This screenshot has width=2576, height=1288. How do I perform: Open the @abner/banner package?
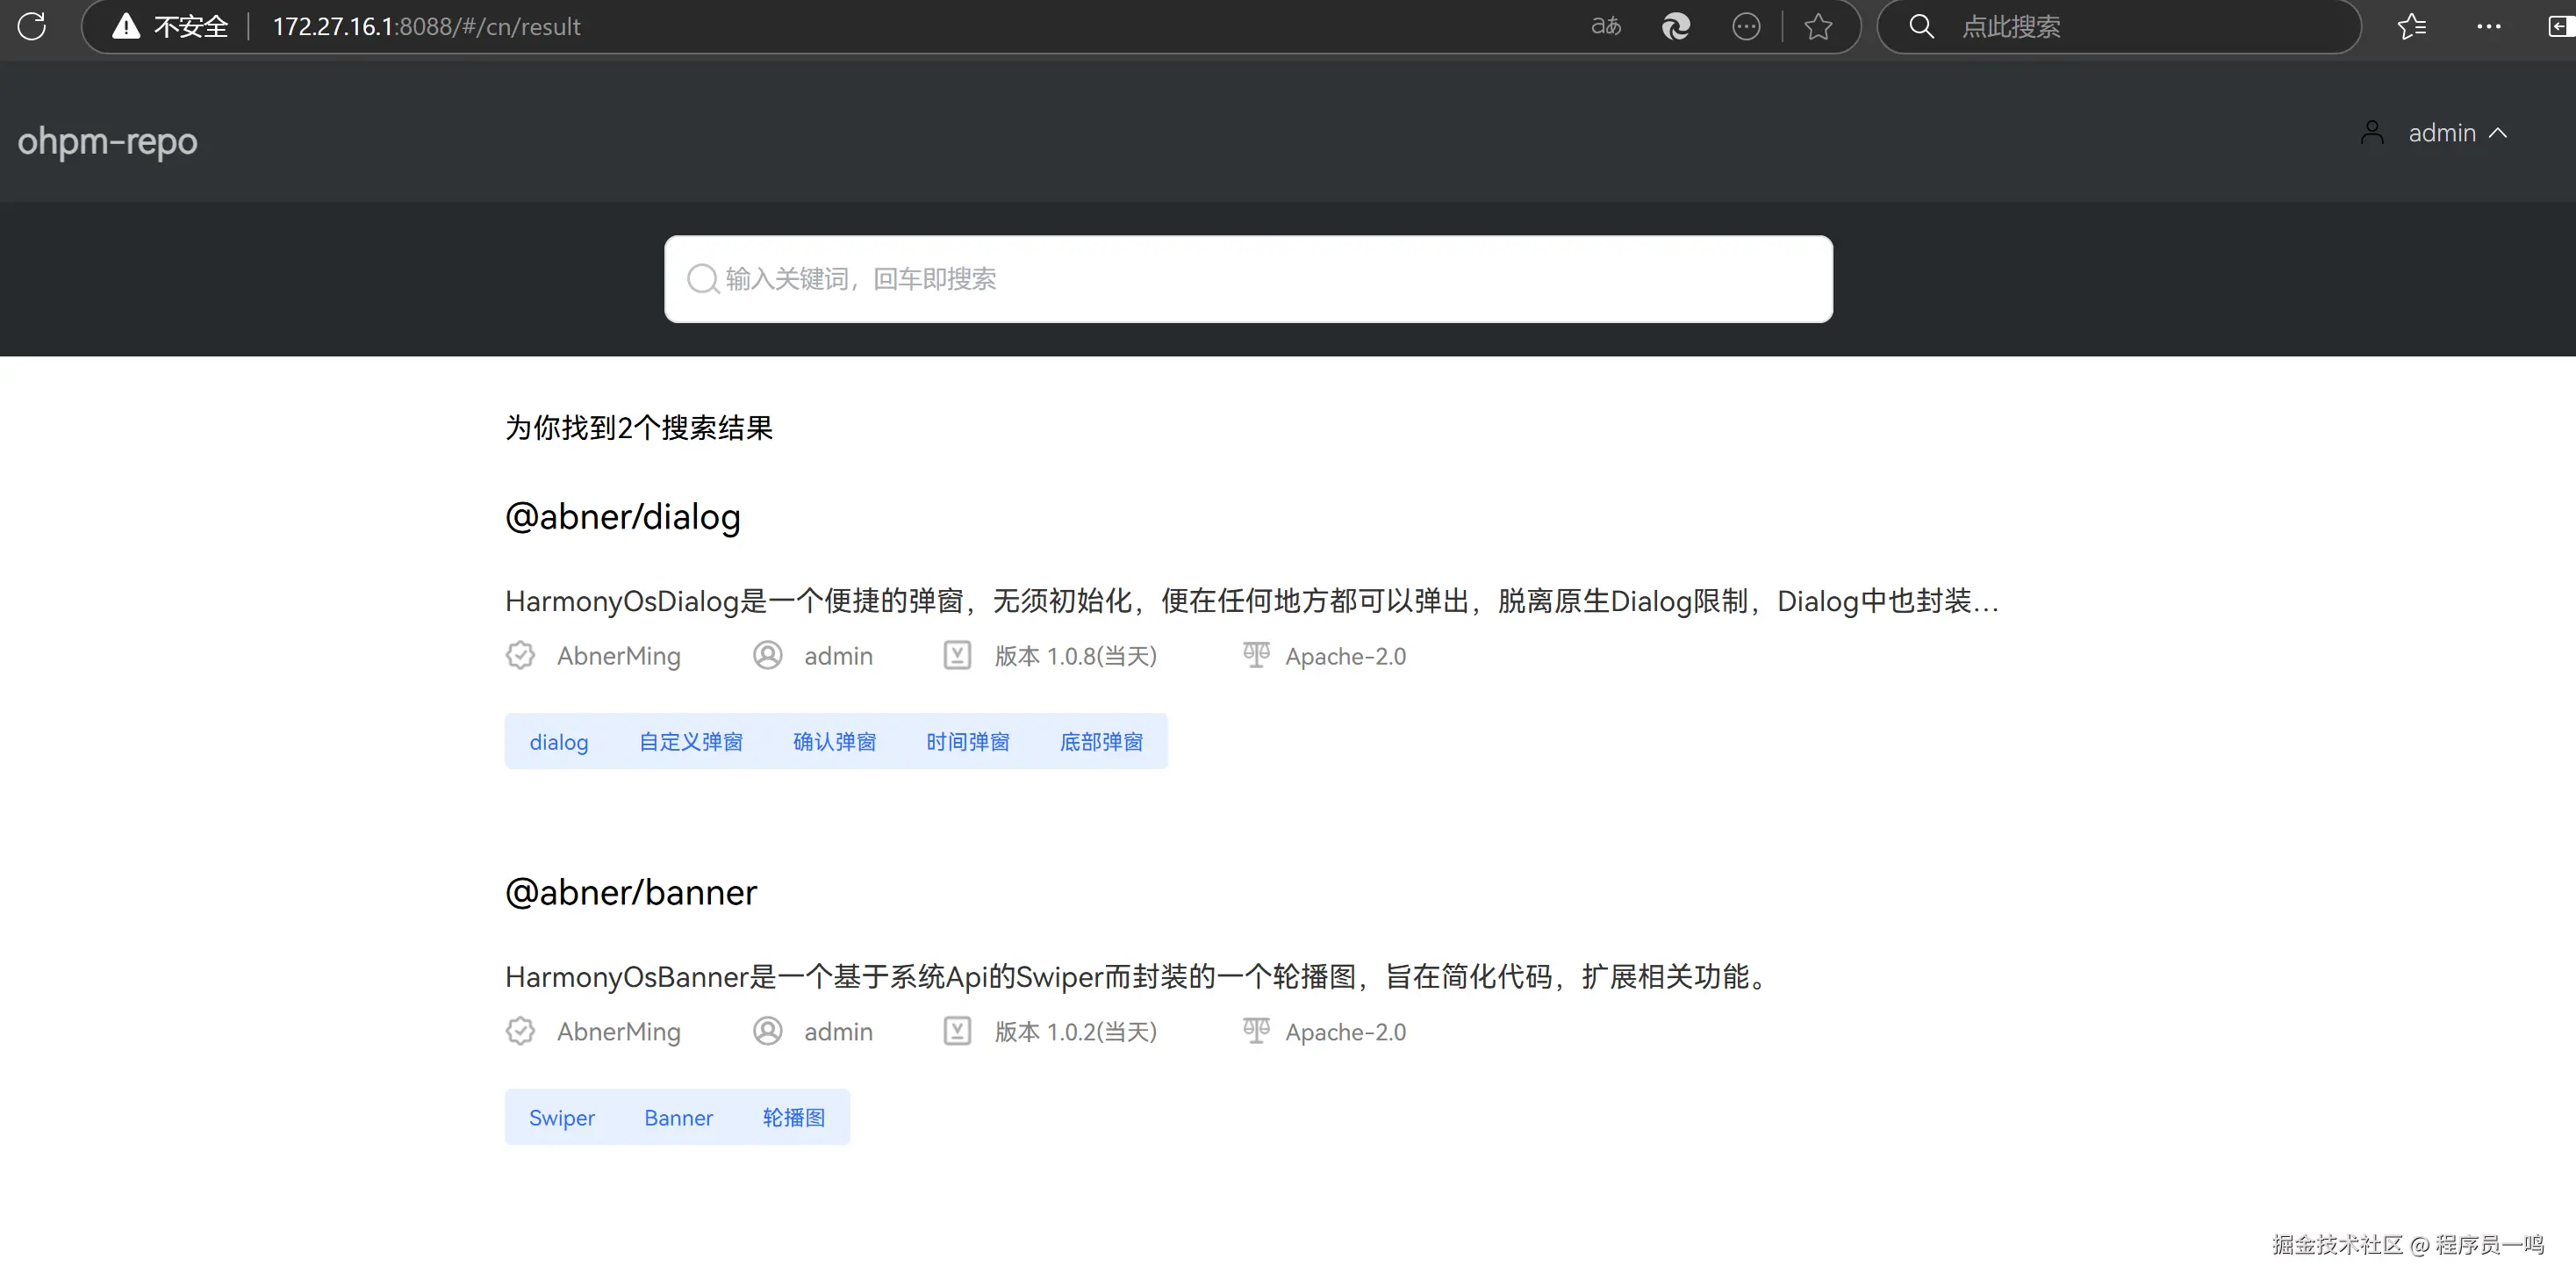[x=630, y=892]
